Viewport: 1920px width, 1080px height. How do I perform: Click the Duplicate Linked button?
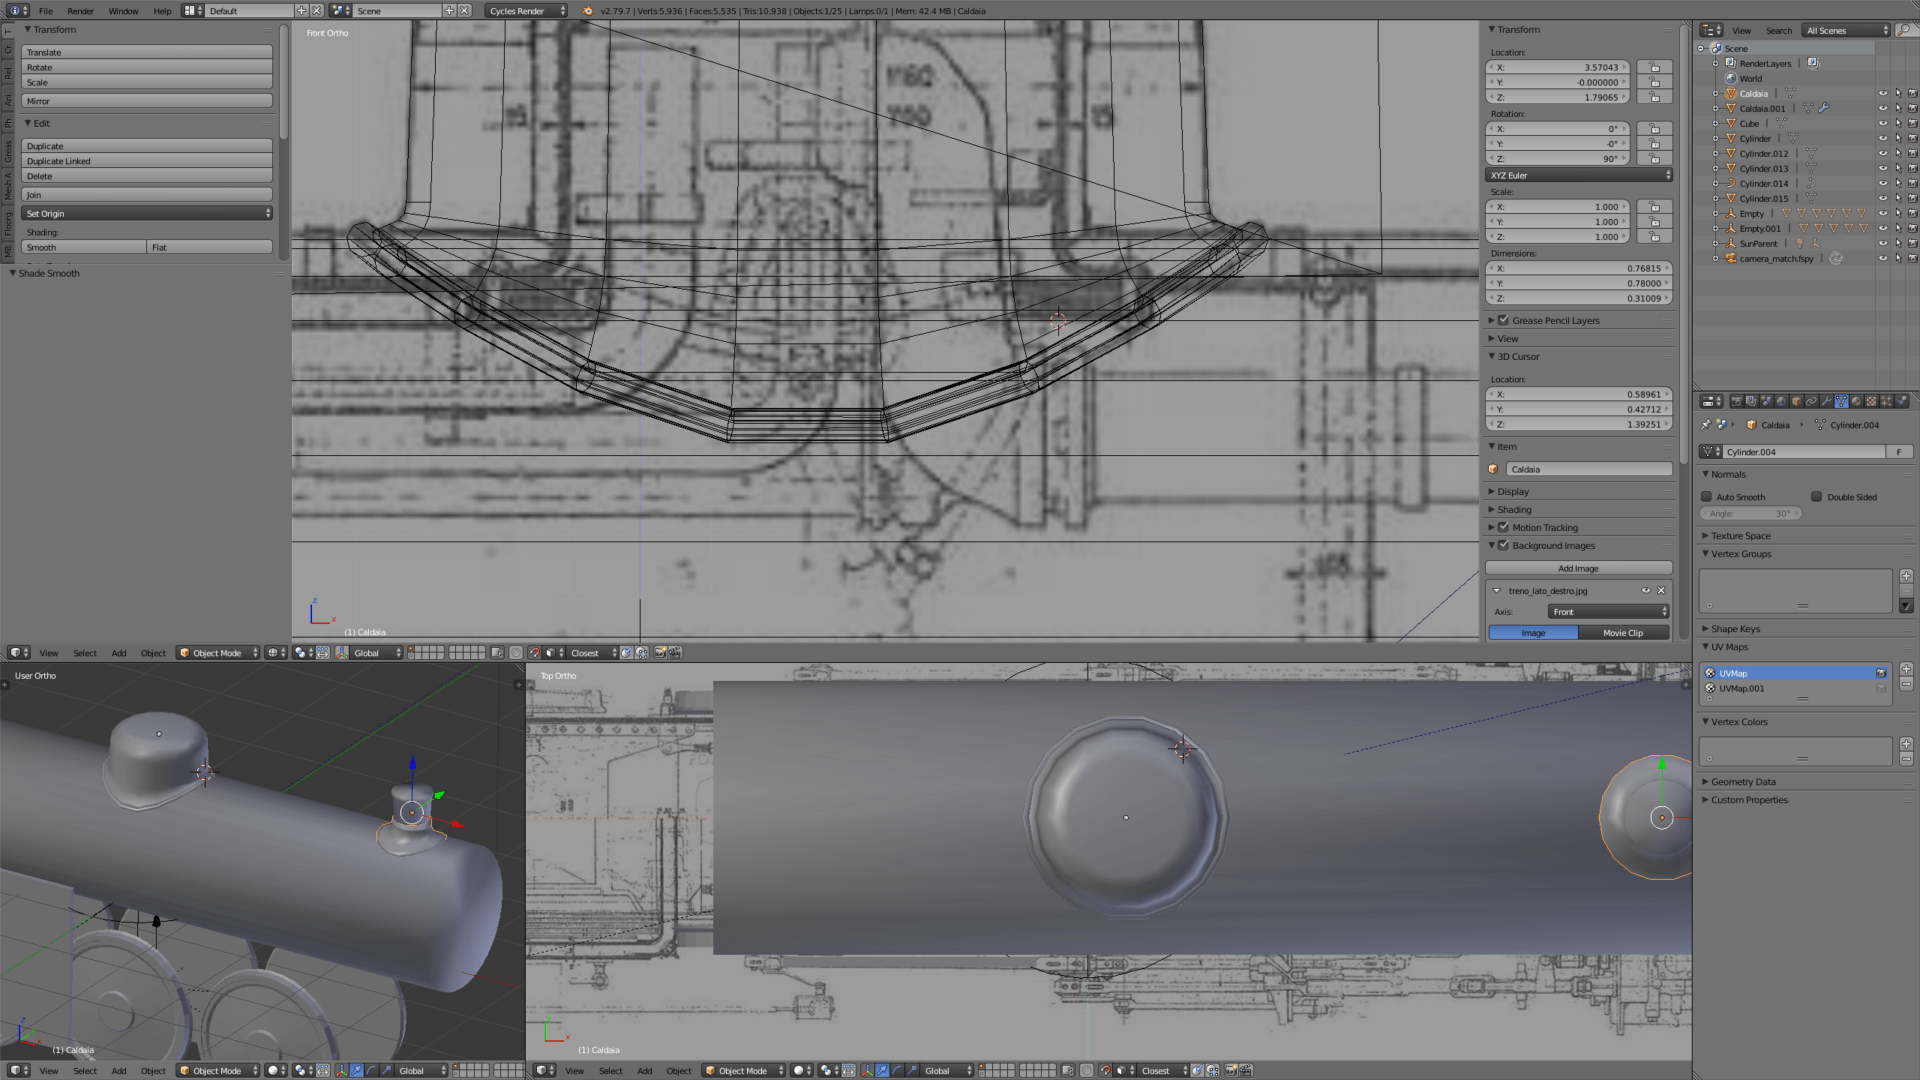pos(147,161)
